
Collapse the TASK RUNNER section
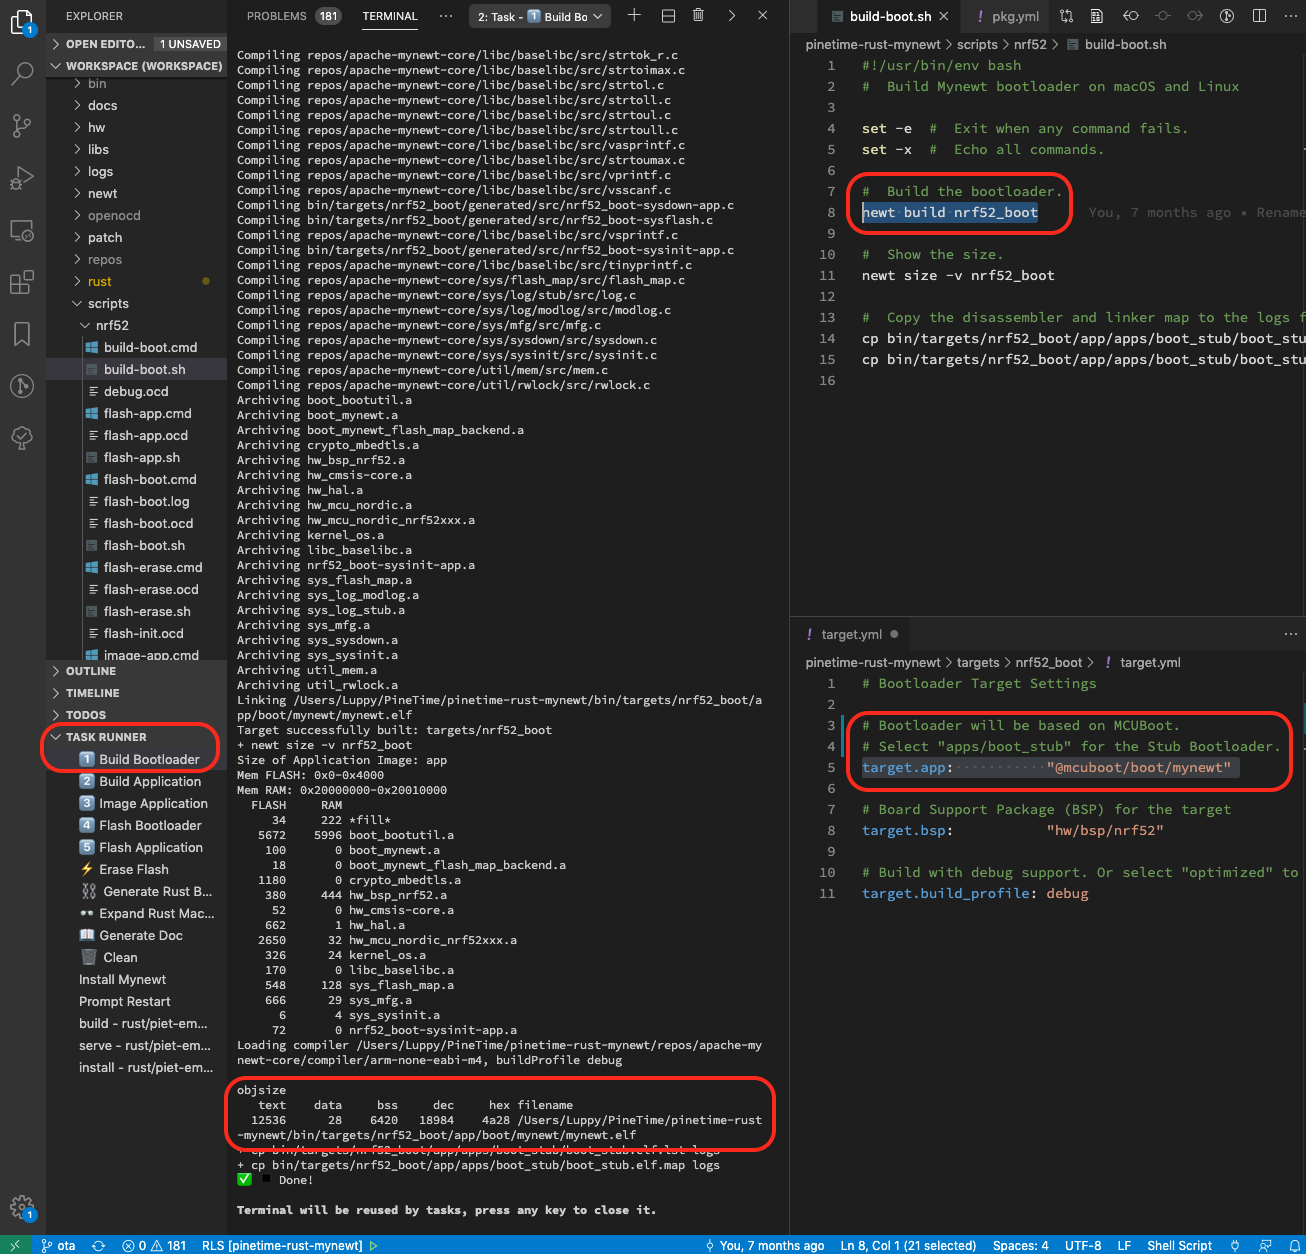coord(106,737)
